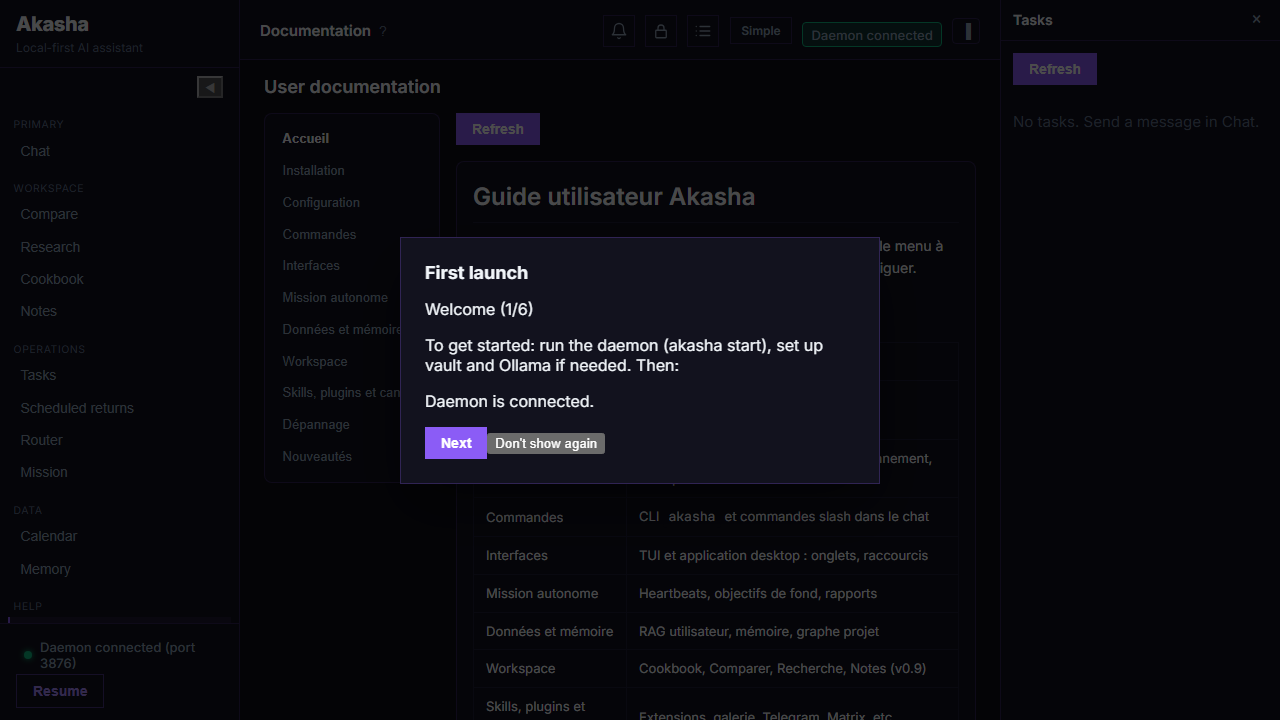Click the lock icon in header
Screen dimensions: 1280x720
click(661, 31)
